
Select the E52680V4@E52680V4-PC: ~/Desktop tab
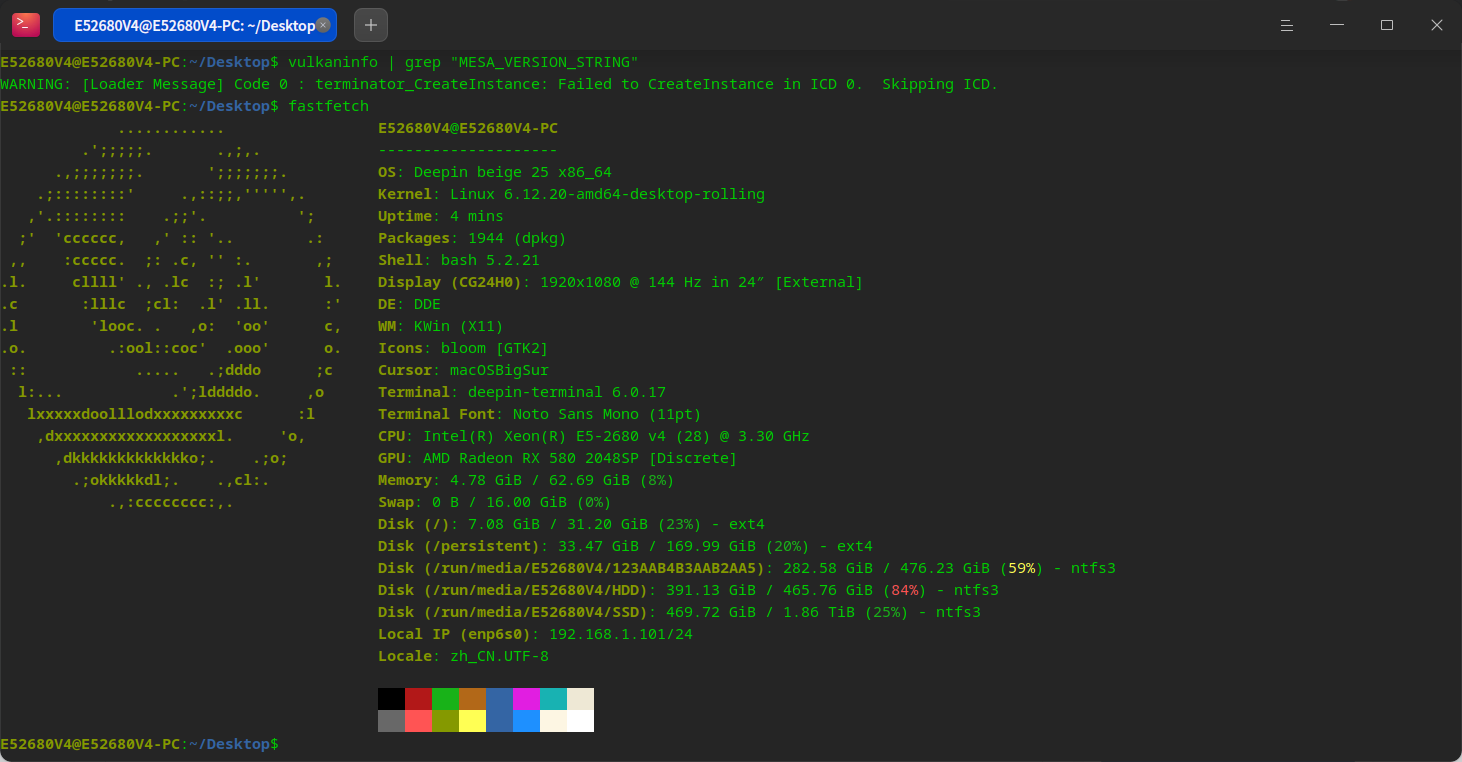point(195,25)
